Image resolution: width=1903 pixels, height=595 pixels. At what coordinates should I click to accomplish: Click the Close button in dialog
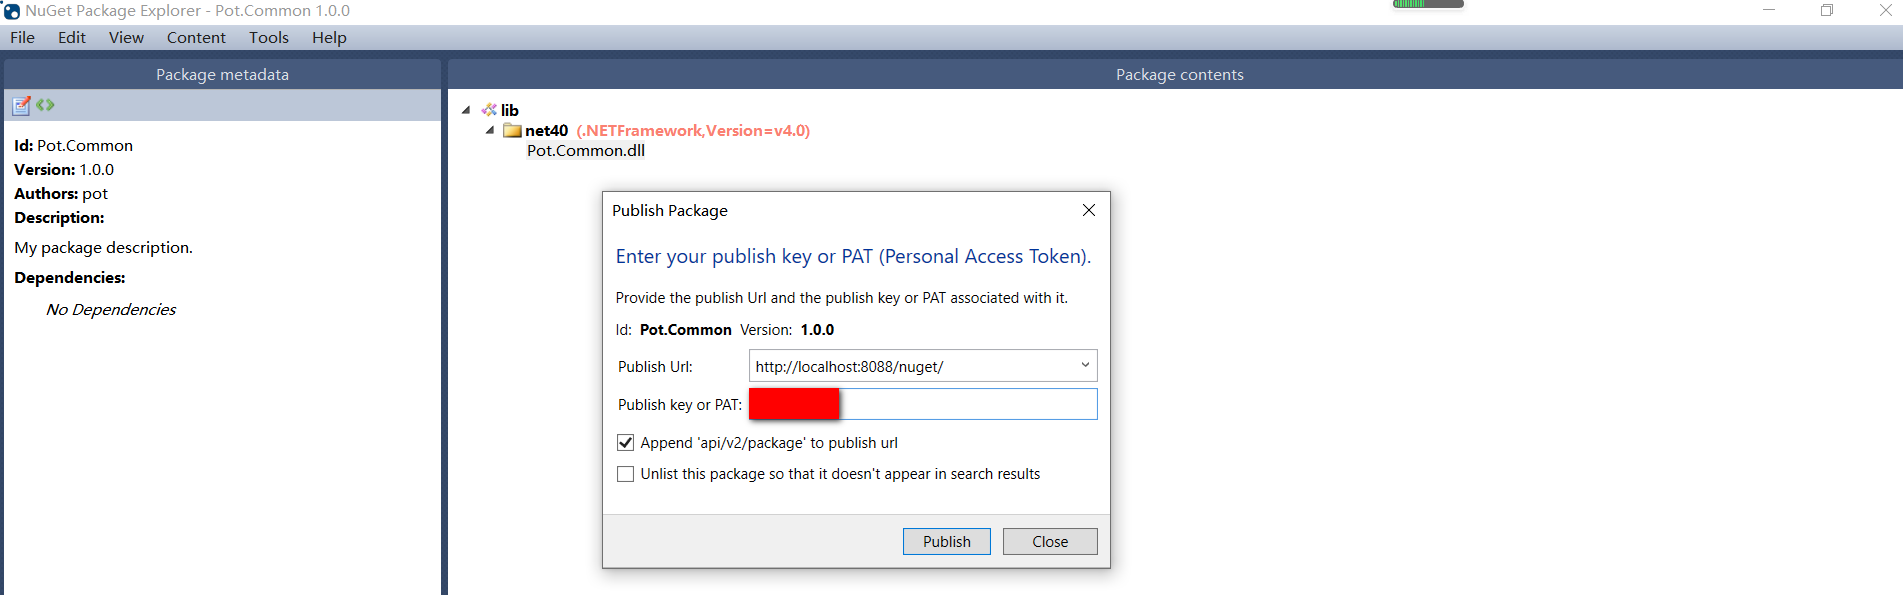(x=1050, y=541)
